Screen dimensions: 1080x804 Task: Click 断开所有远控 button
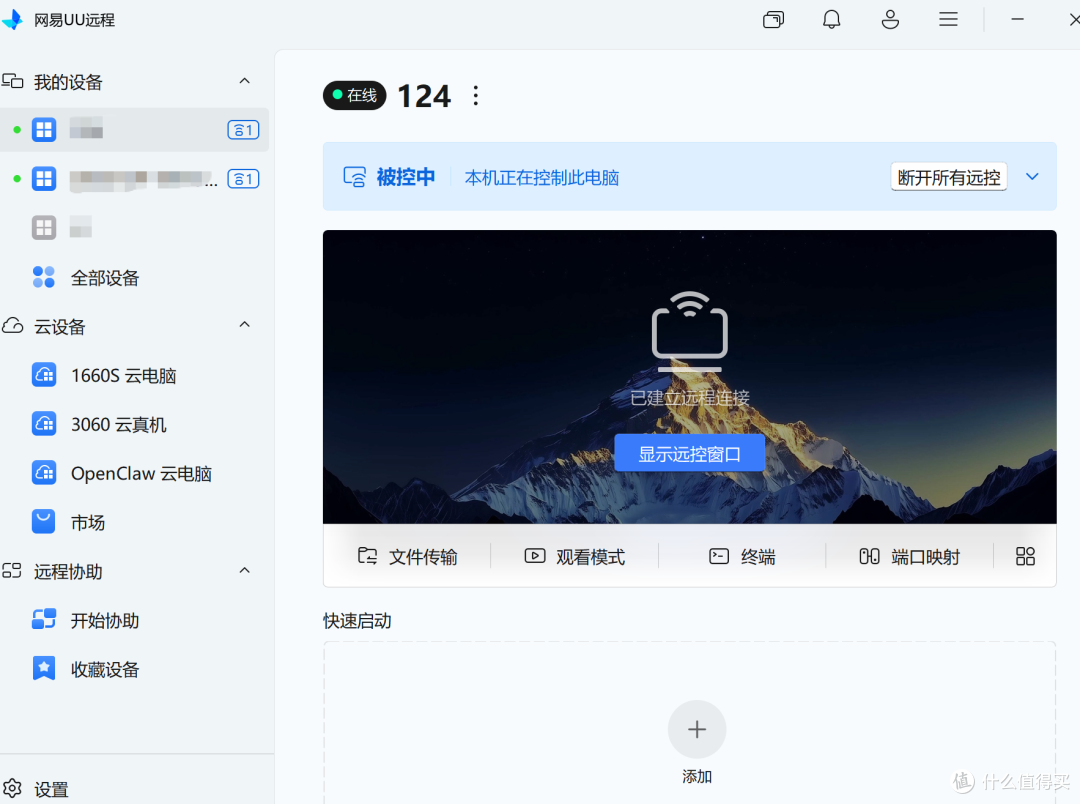click(x=948, y=177)
